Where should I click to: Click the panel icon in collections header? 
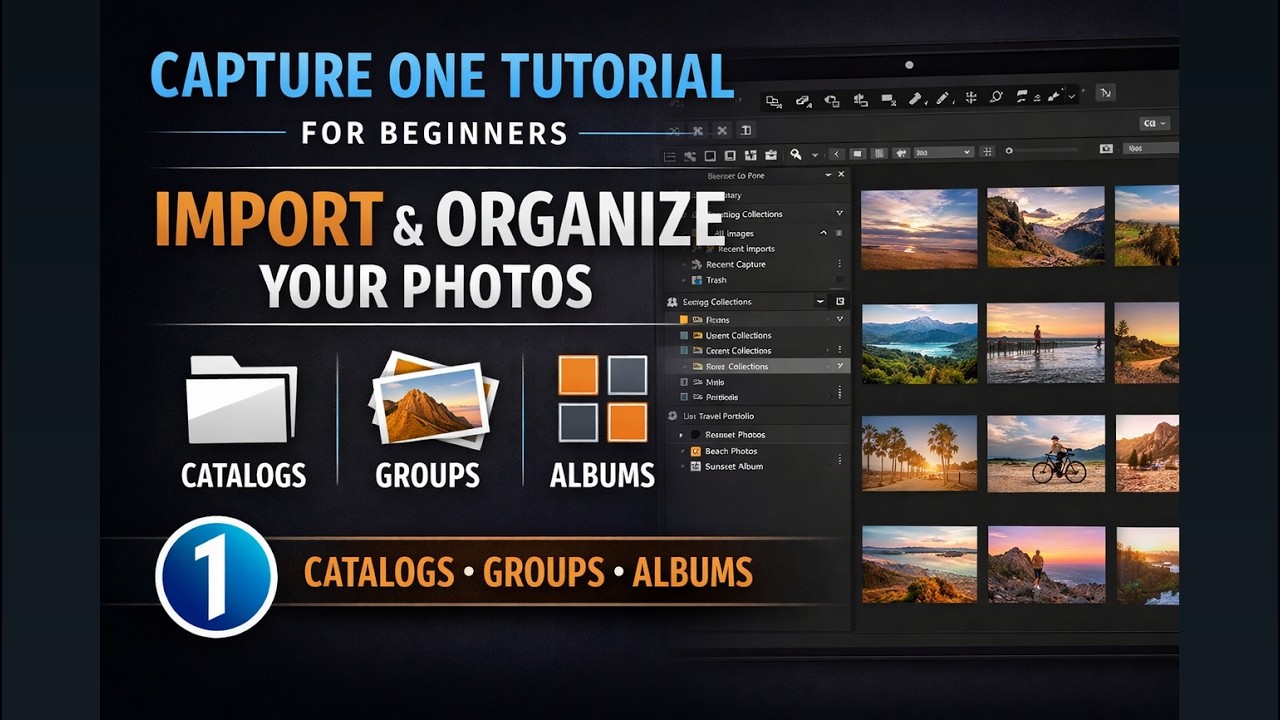840,301
